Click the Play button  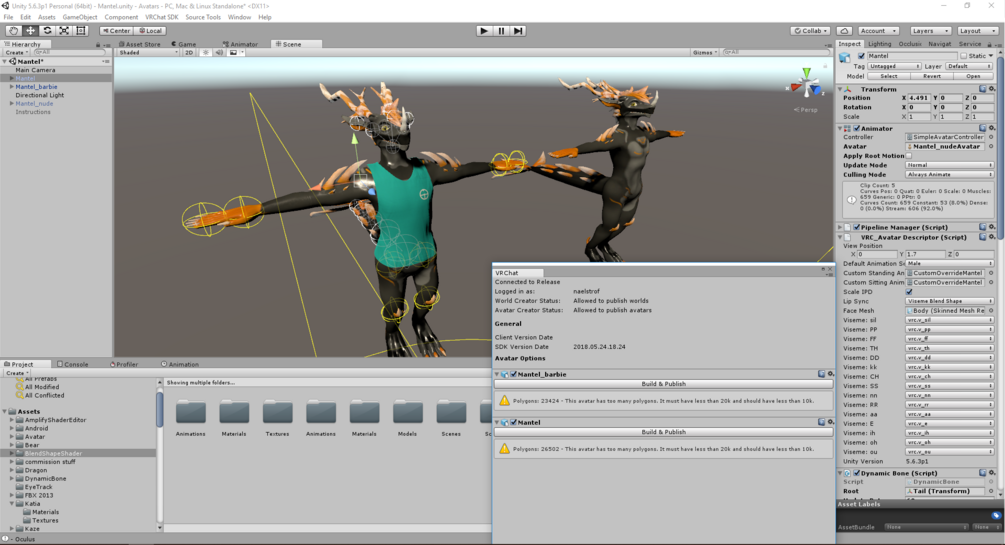pyautogui.click(x=484, y=30)
